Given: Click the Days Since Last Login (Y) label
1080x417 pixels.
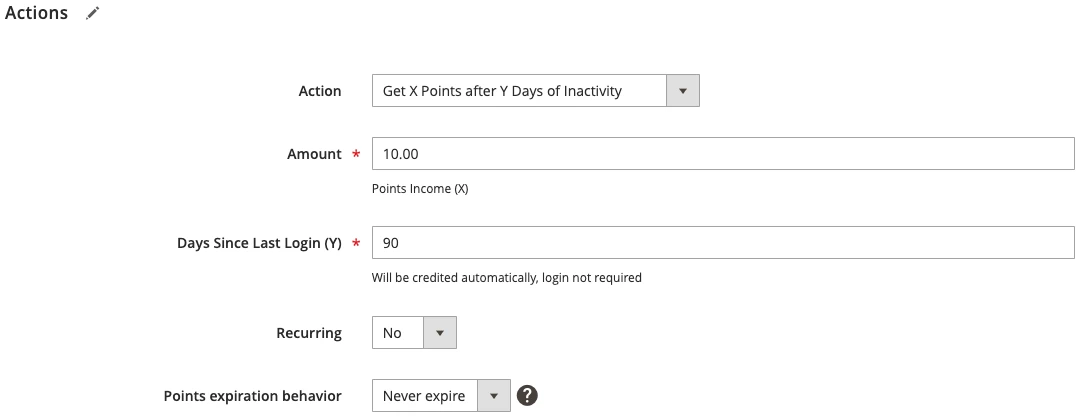Looking at the screenshot, I should [x=259, y=243].
